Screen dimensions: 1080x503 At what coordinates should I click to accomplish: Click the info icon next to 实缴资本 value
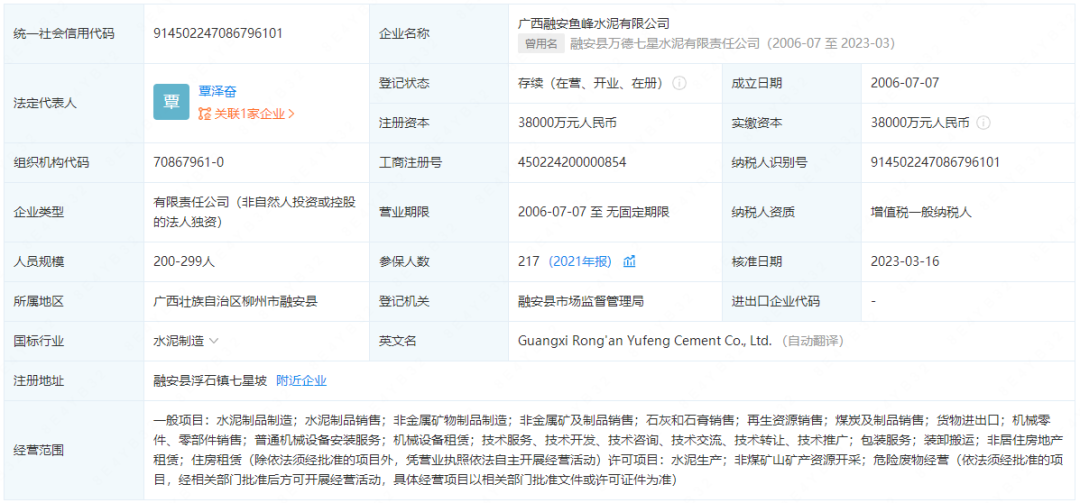click(x=984, y=123)
